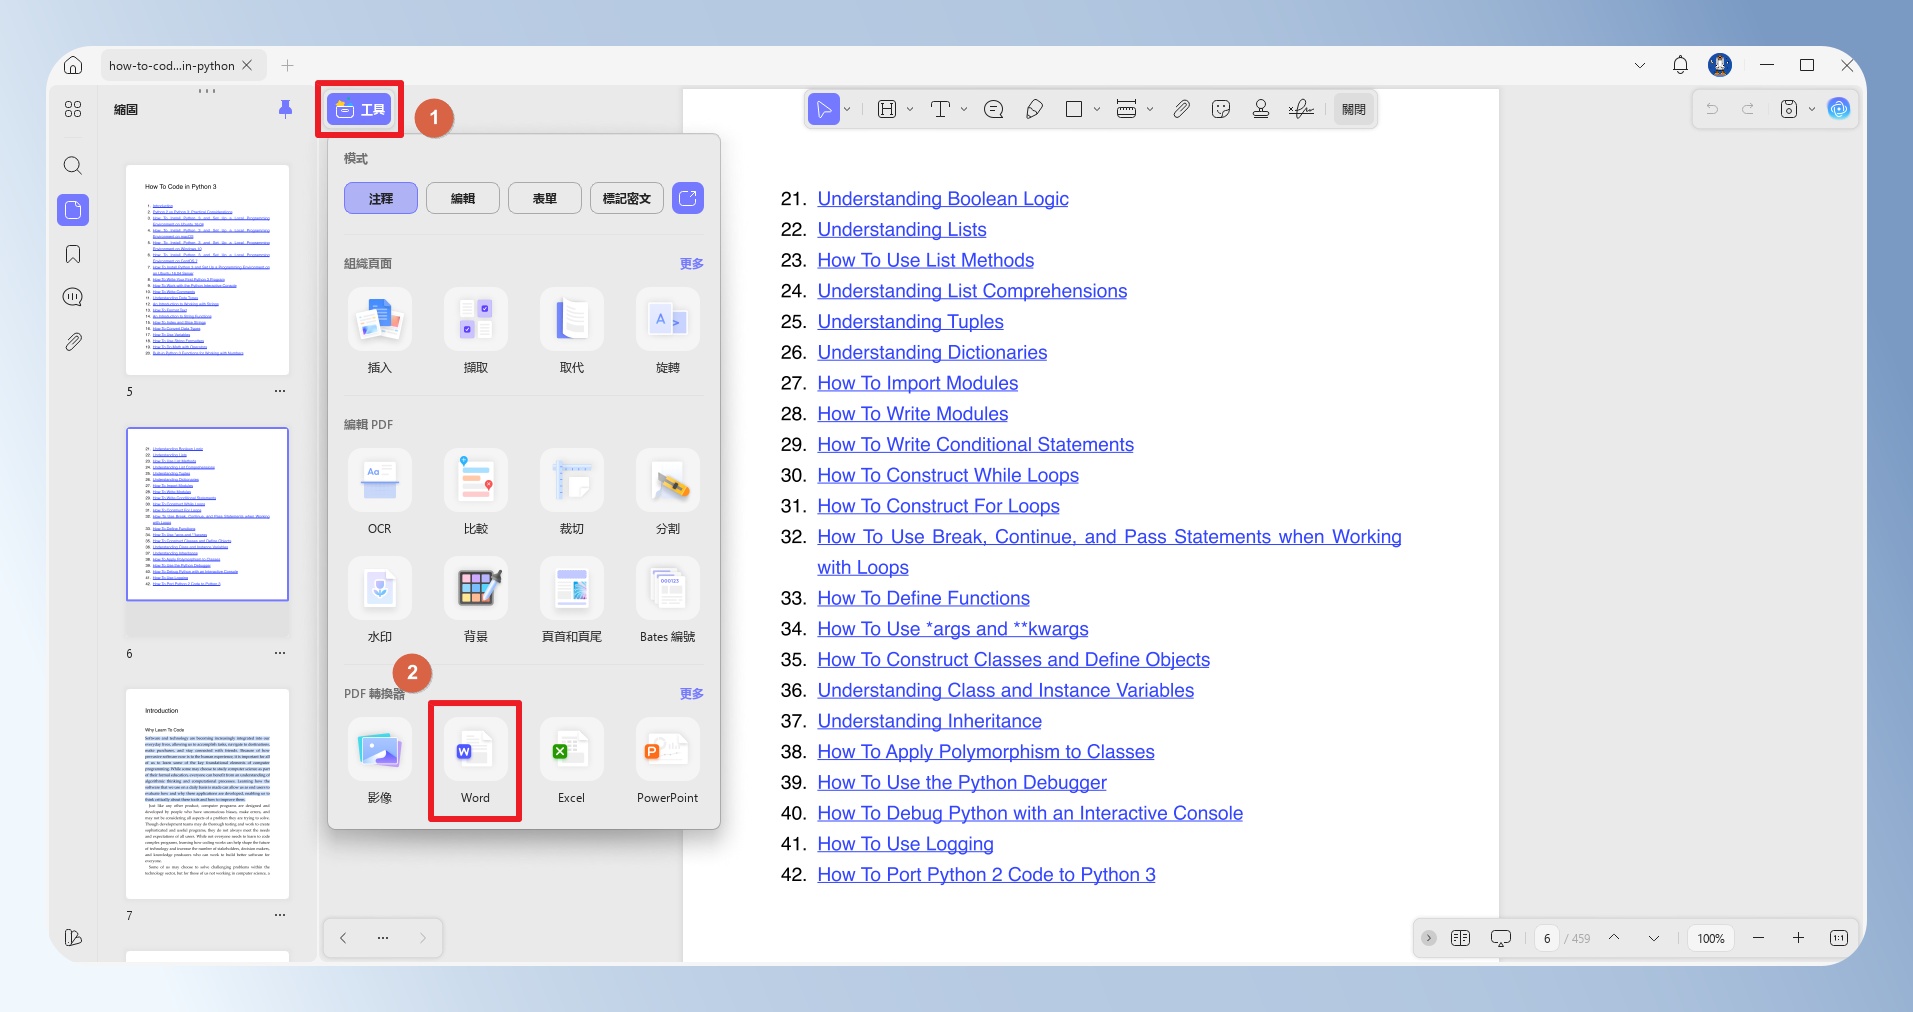Expand the shape tool dropdown arrow
Image resolution: width=1913 pixels, height=1012 pixels.
(1097, 109)
